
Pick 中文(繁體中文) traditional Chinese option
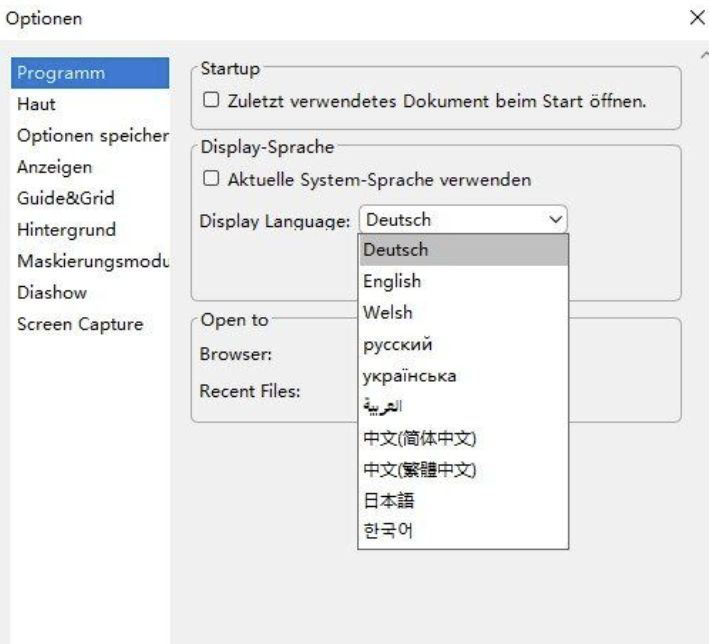(x=463, y=469)
